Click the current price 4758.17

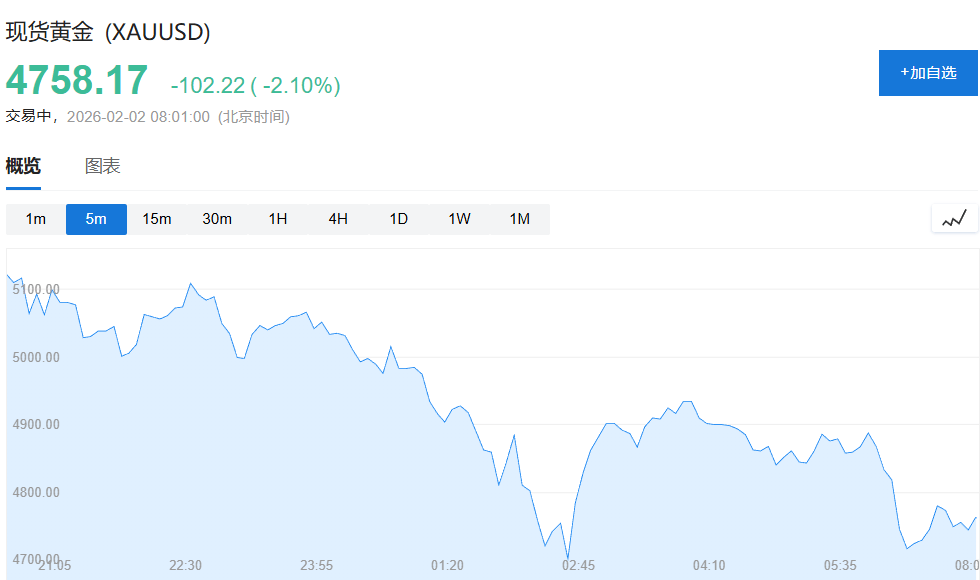(77, 80)
